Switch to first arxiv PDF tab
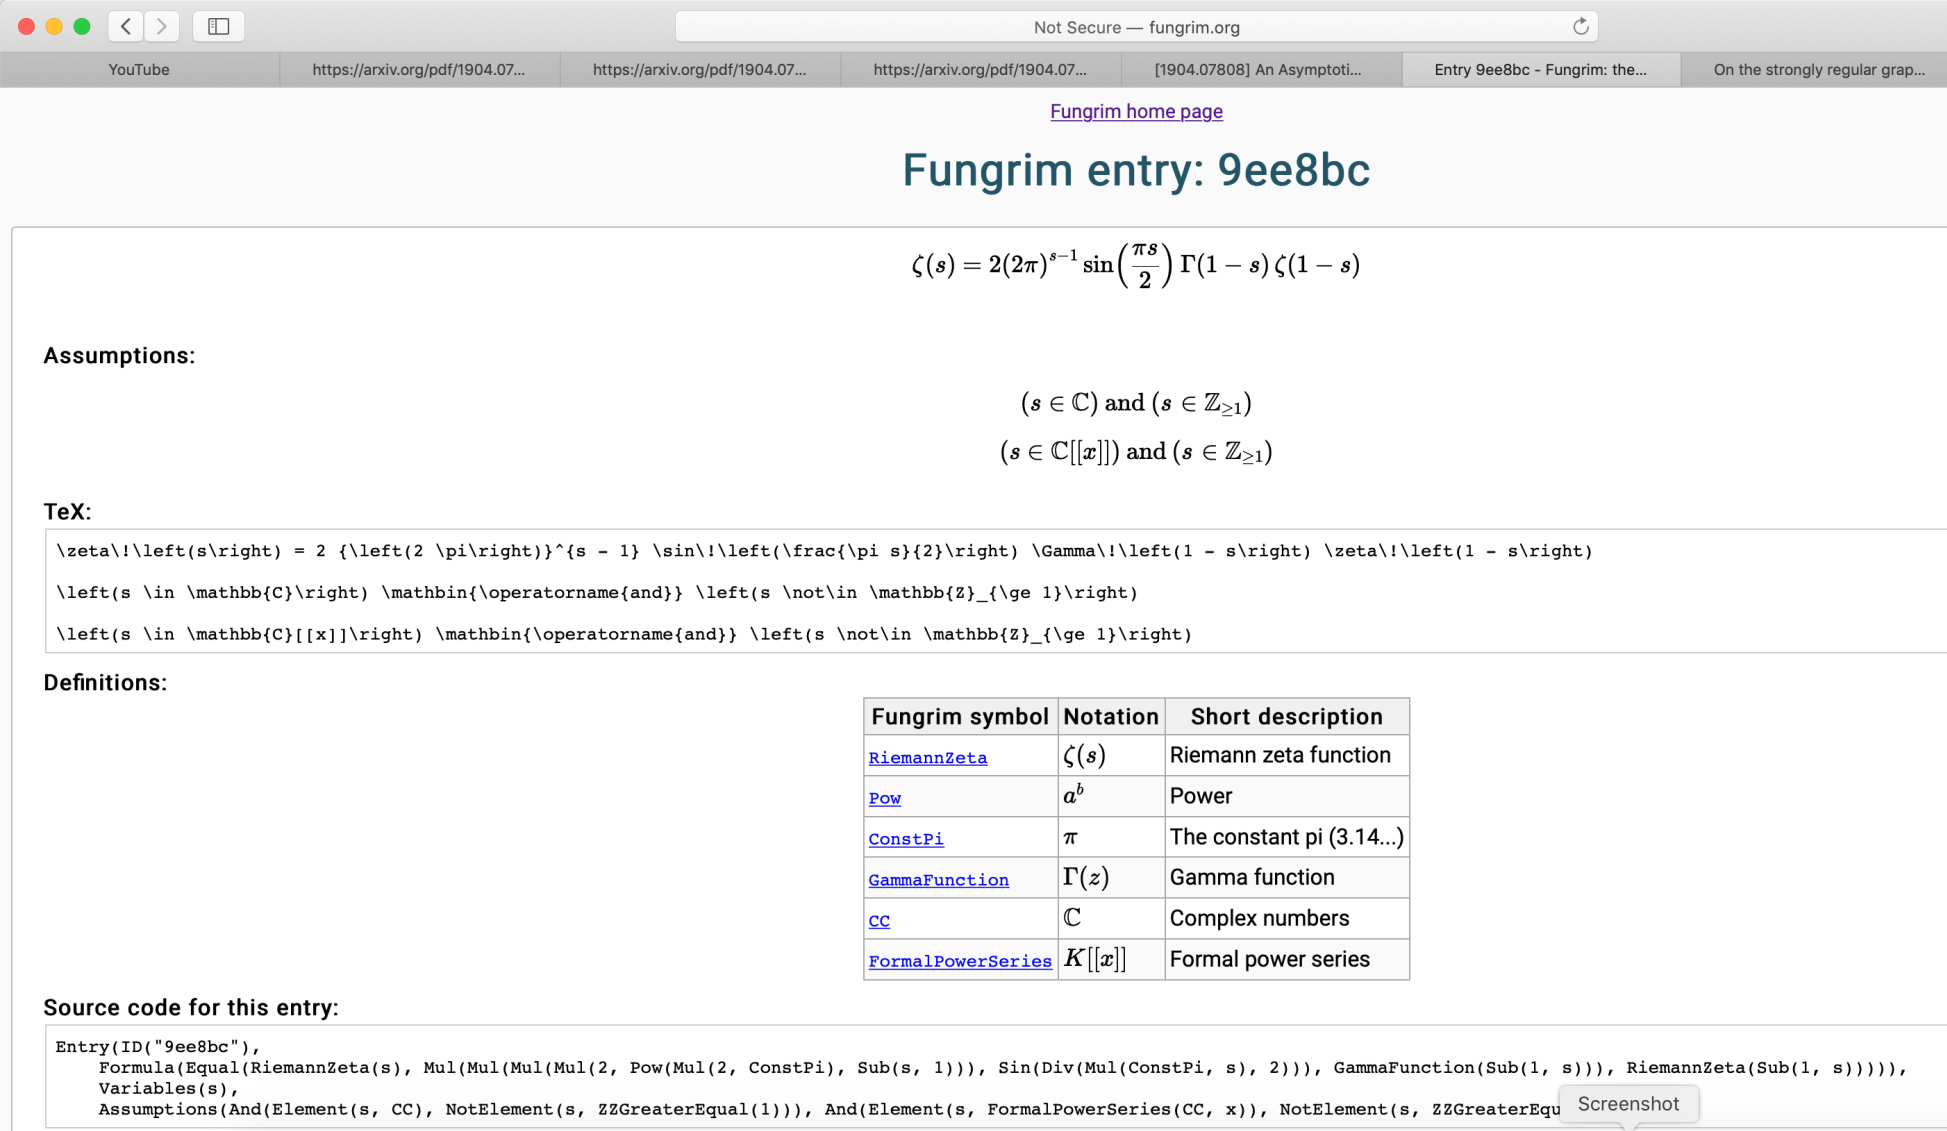 (x=419, y=69)
